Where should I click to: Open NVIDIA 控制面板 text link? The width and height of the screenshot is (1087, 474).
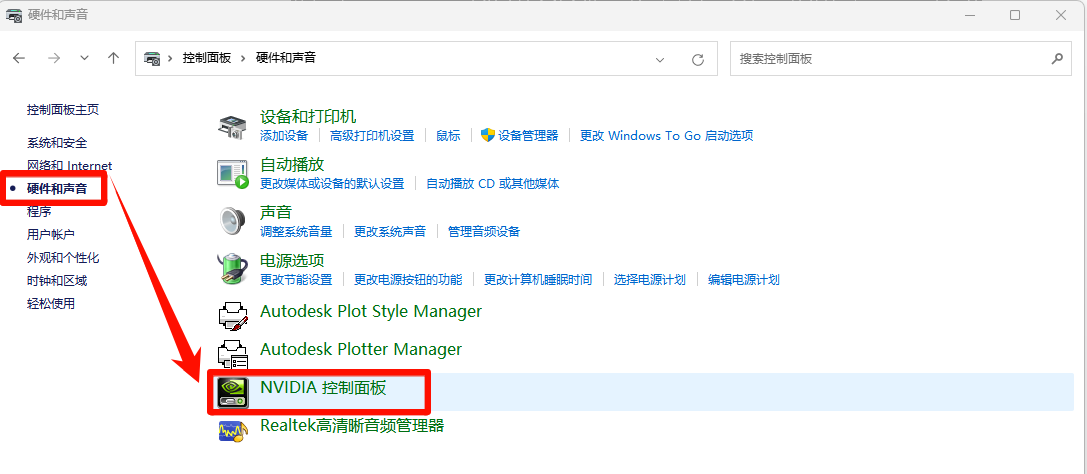tap(323, 387)
